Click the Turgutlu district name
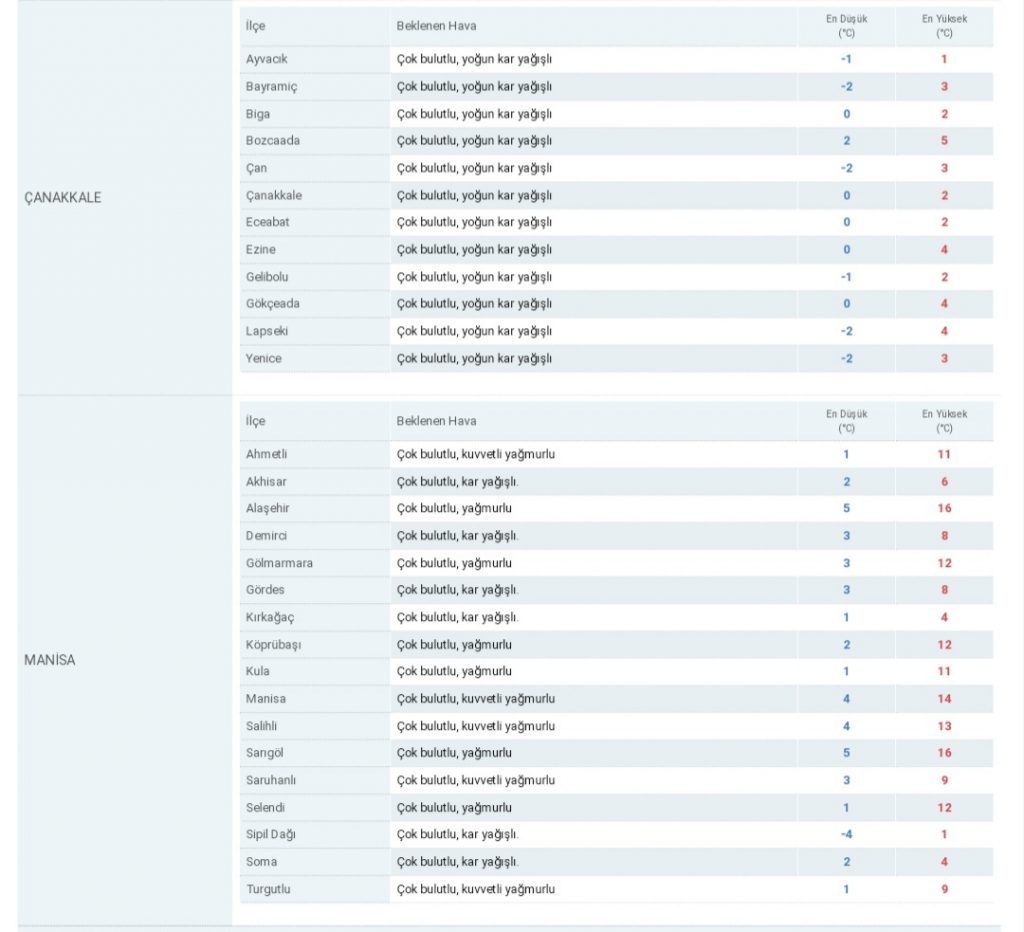 tap(268, 890)
